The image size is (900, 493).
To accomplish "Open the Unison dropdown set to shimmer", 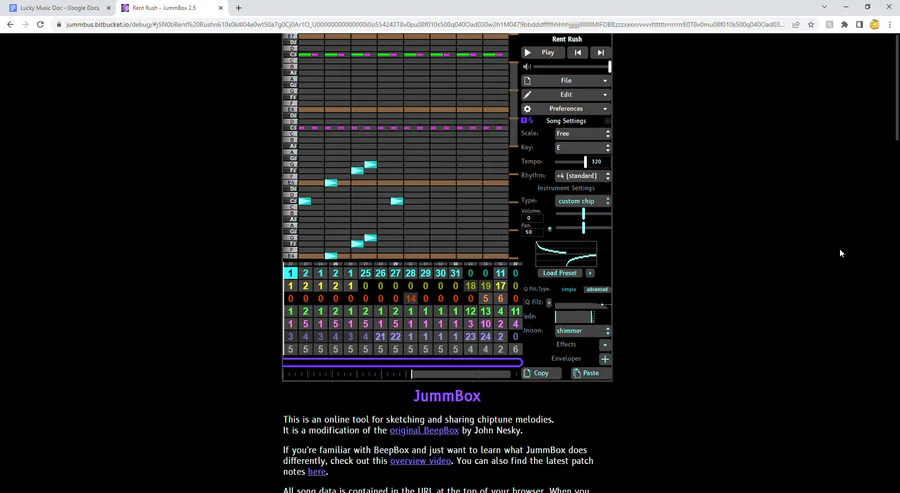I will click(x=583, y=331).
